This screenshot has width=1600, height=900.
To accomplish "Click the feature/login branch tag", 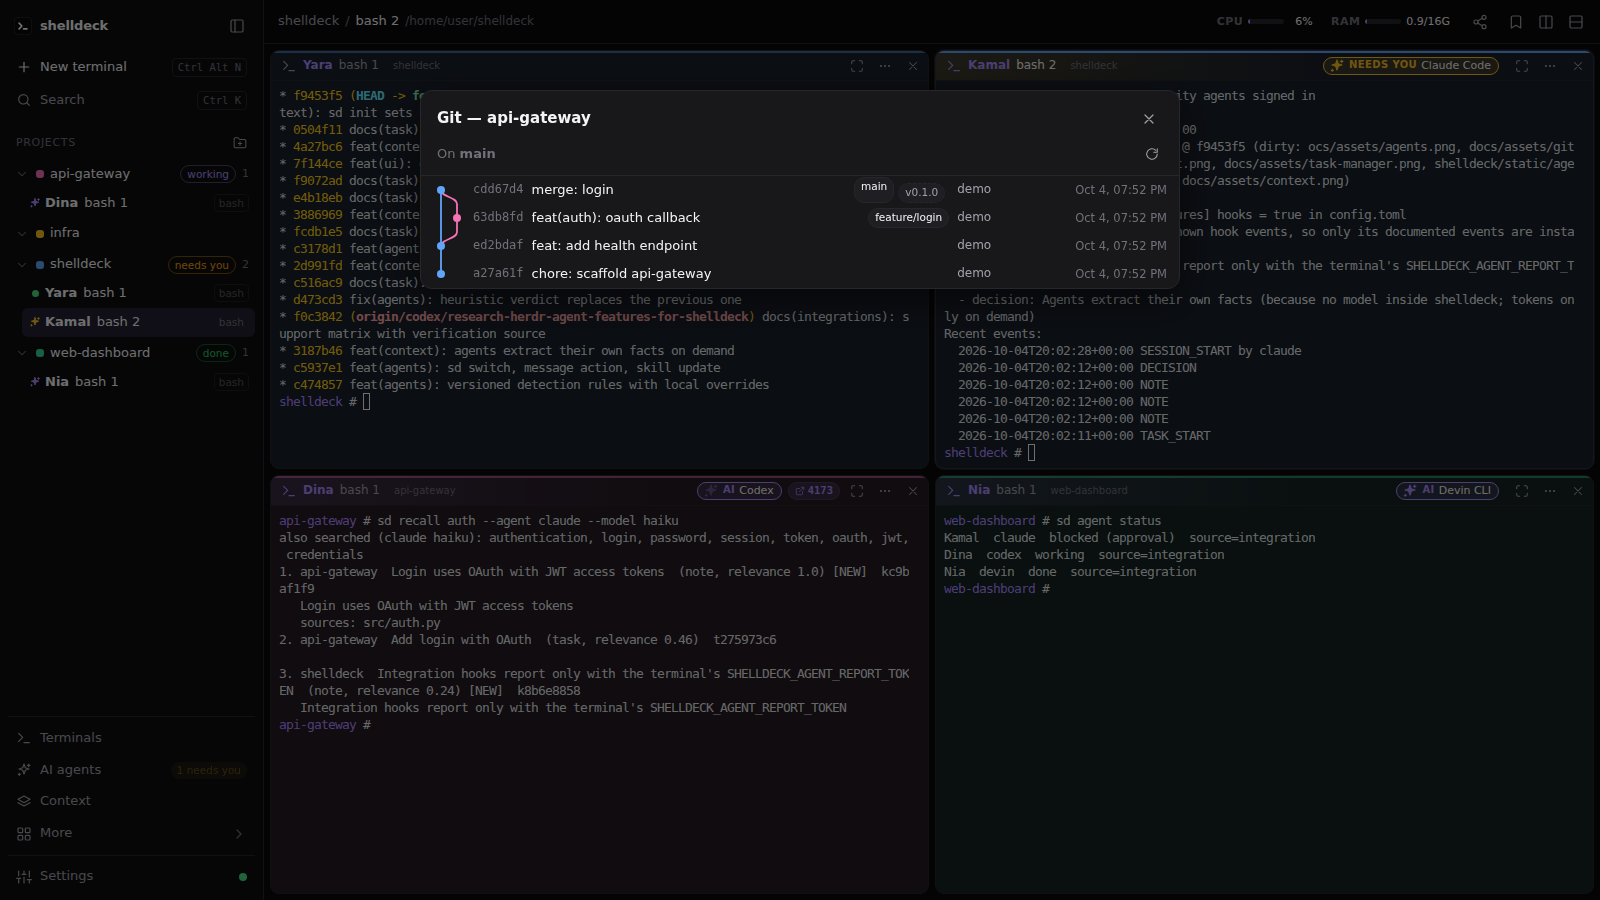I will [x=908, y=218].
